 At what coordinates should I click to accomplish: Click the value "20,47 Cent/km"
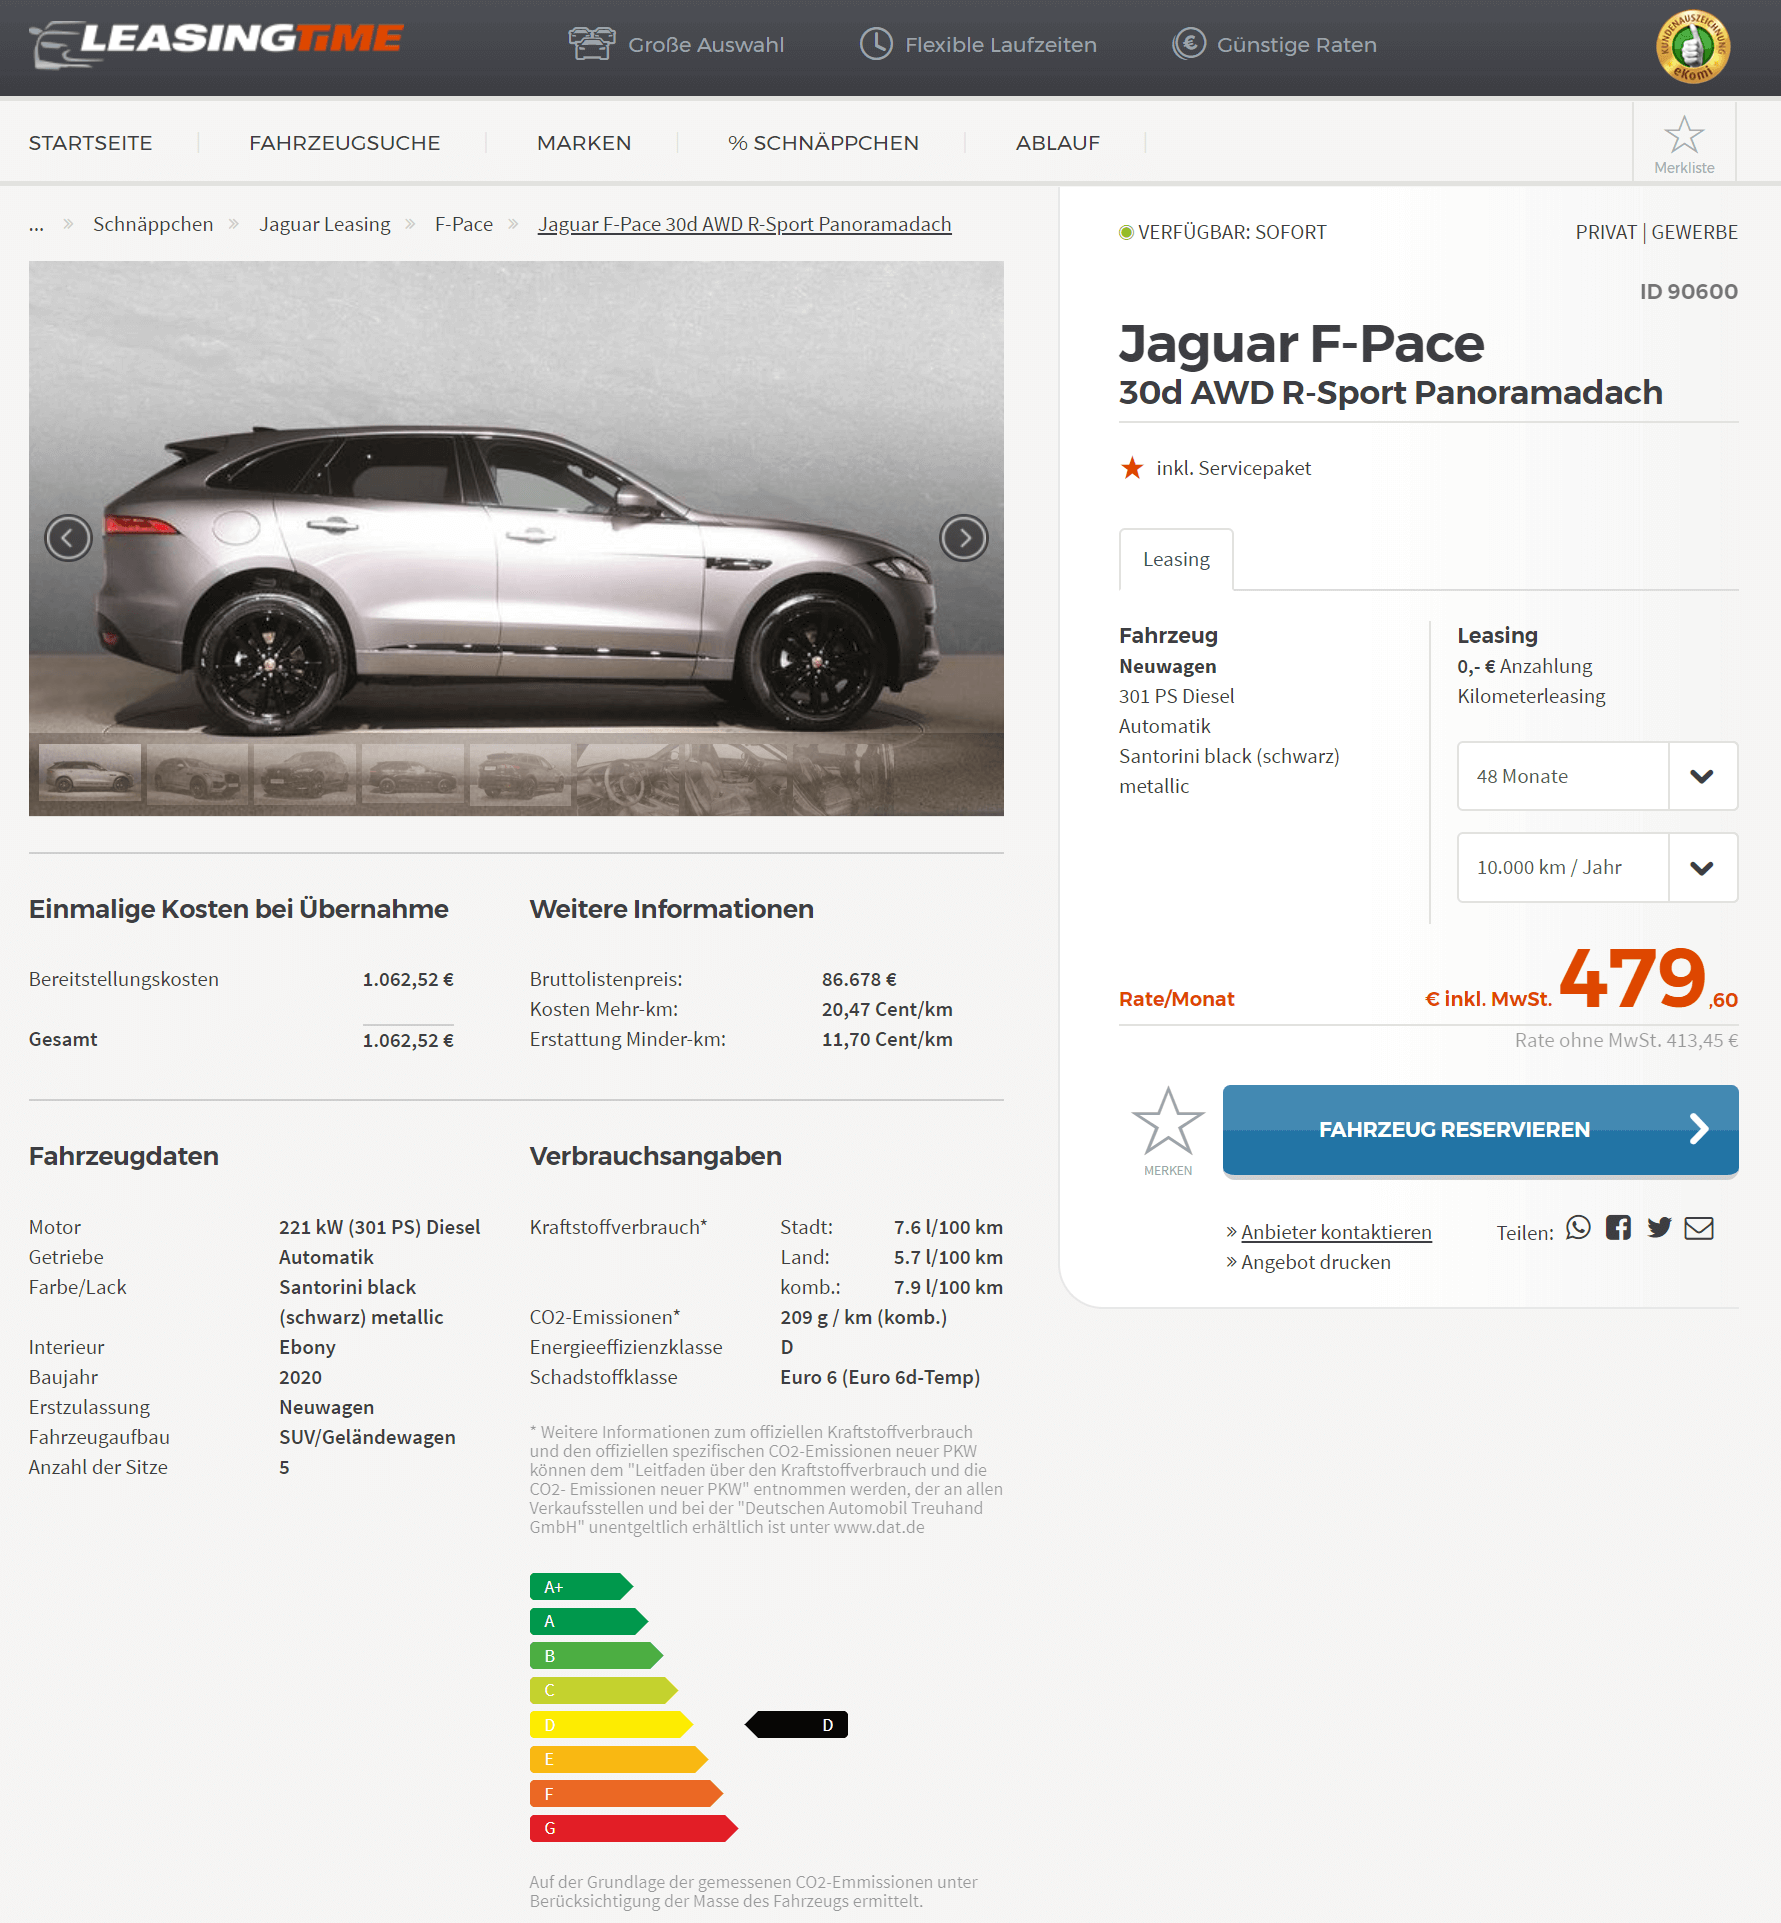(887, 1009)
